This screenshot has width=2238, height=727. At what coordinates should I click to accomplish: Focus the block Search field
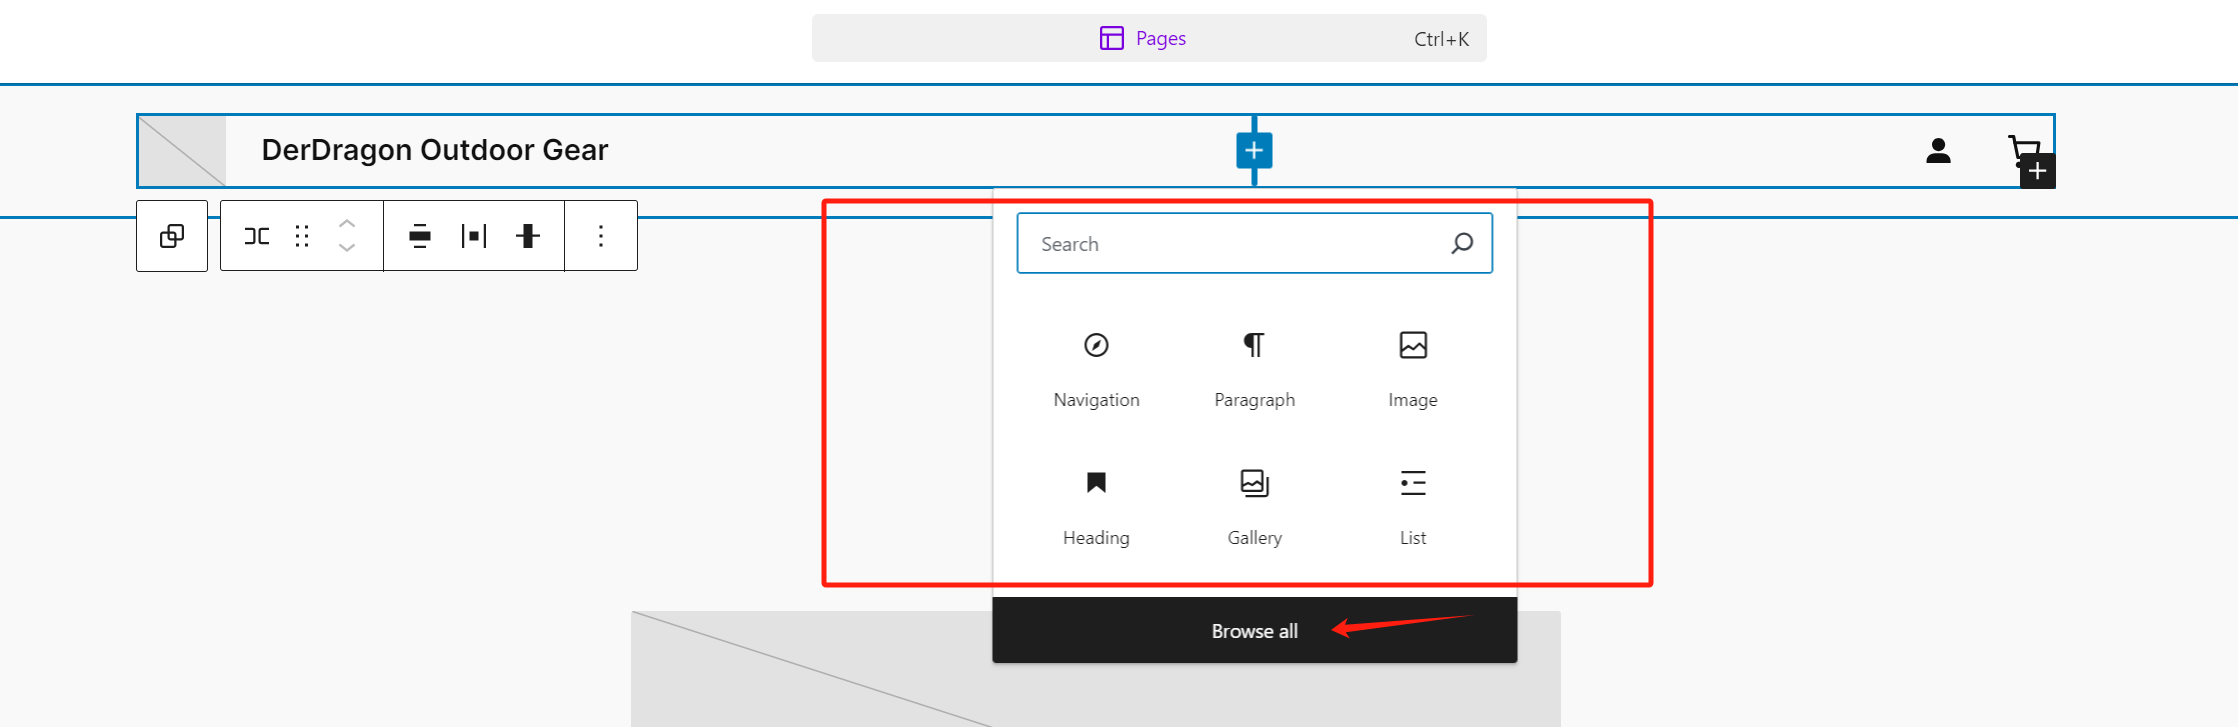click(1254, 243)
